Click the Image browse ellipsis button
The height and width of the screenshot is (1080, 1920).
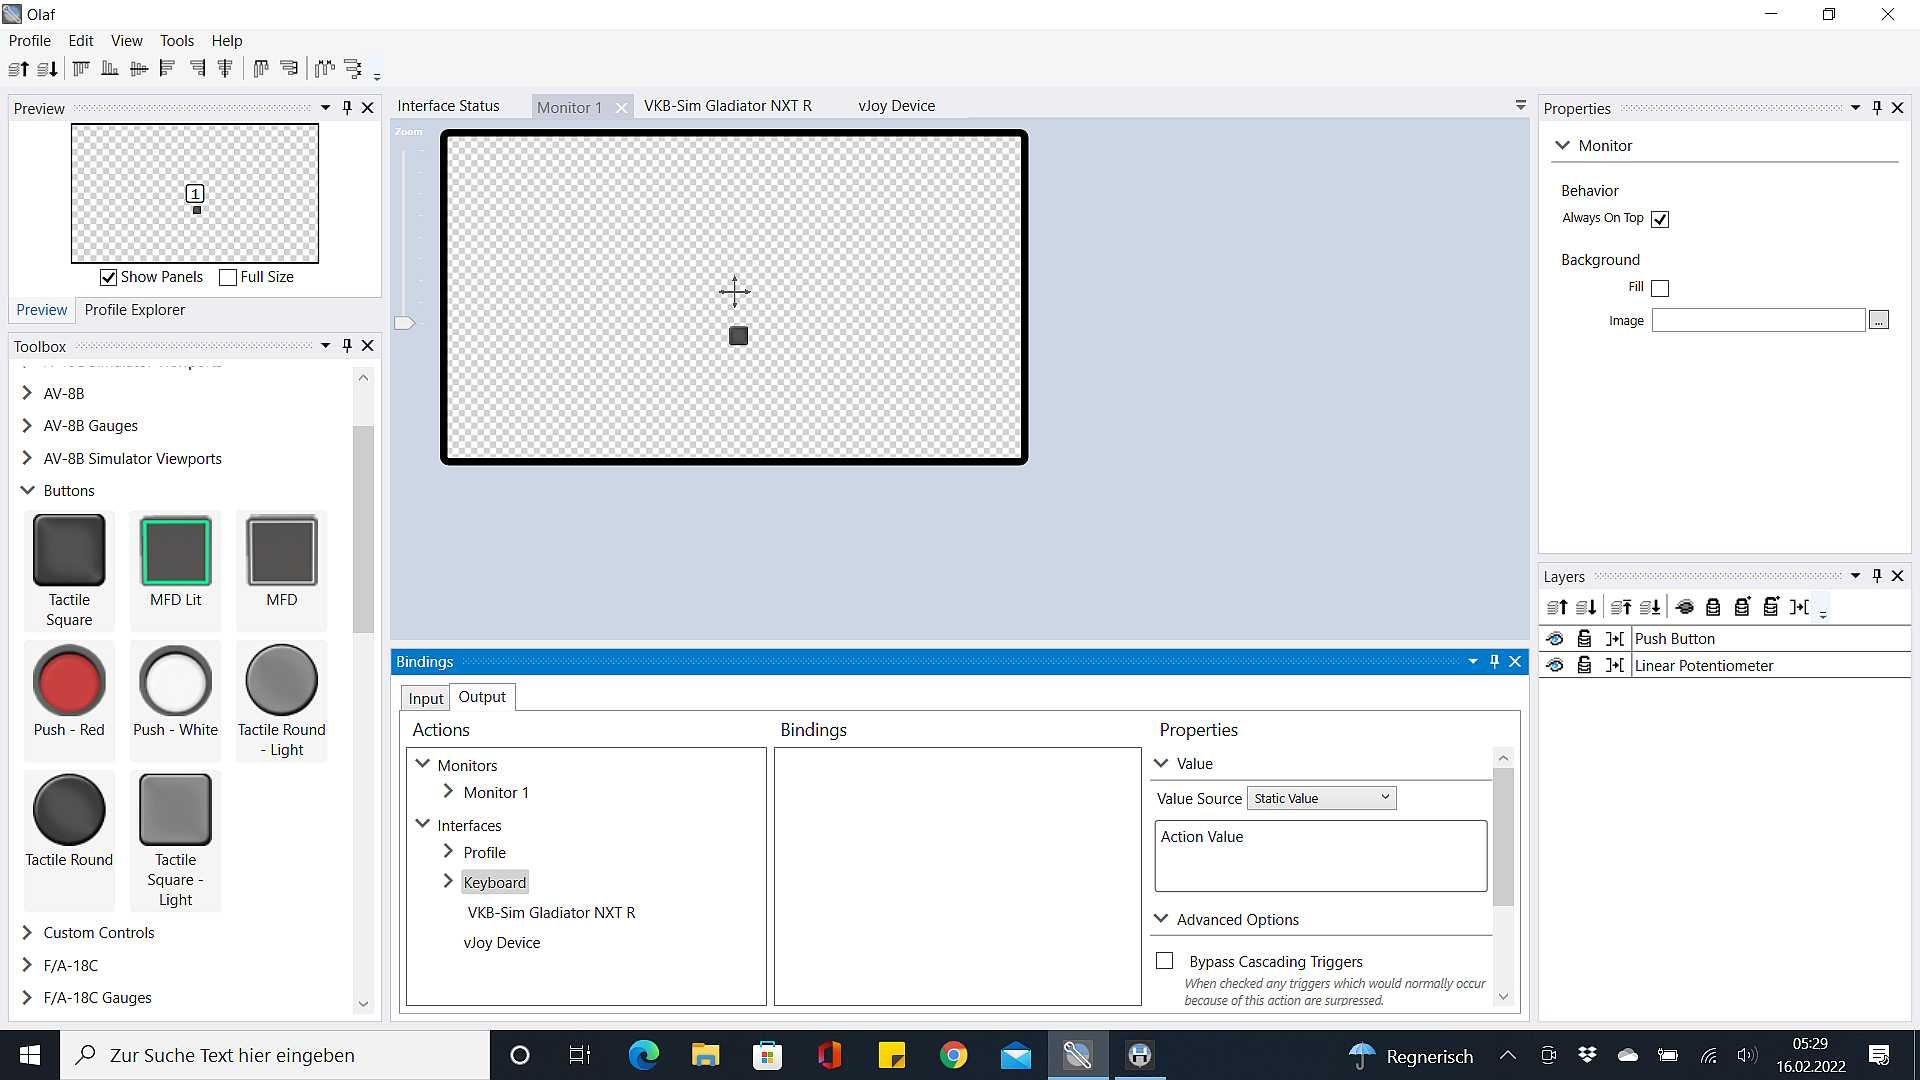click(x=1879, y=320)
